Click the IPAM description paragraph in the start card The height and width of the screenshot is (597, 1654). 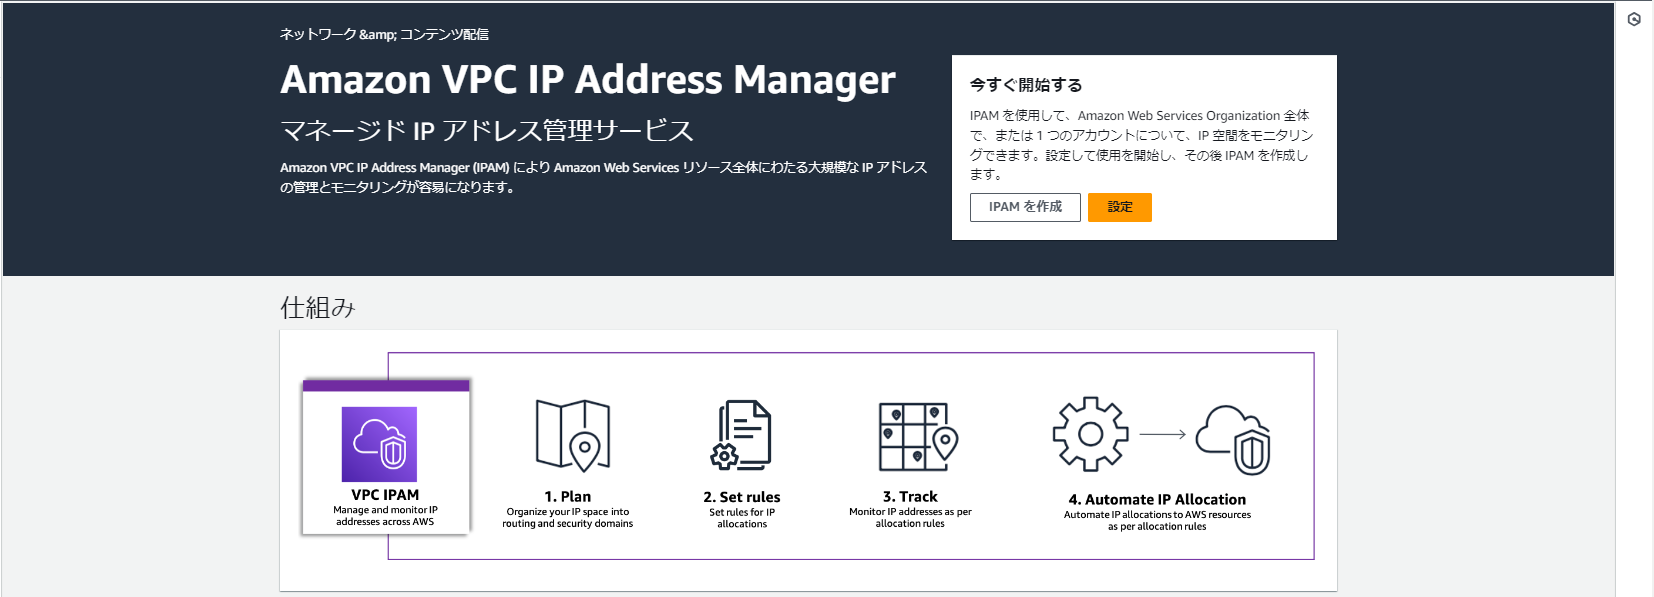[1141, 145]
